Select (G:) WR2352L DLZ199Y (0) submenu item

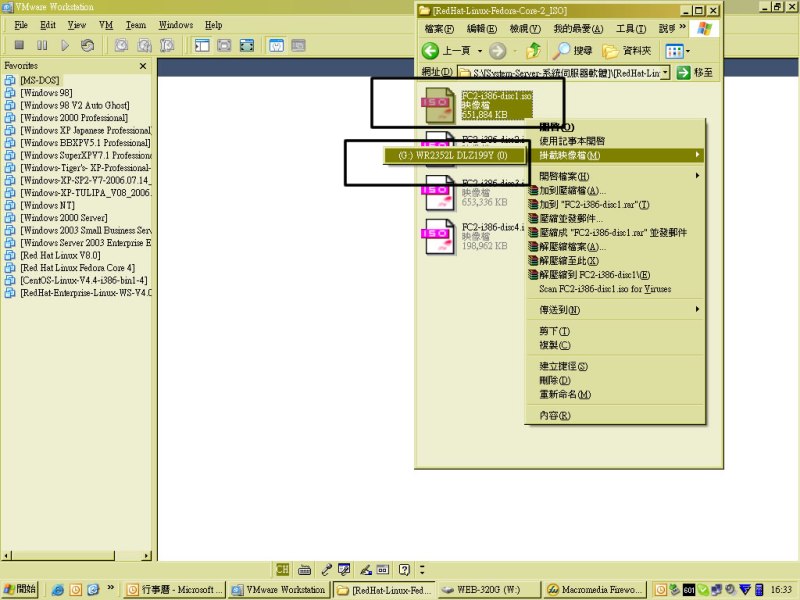[453, 155]
